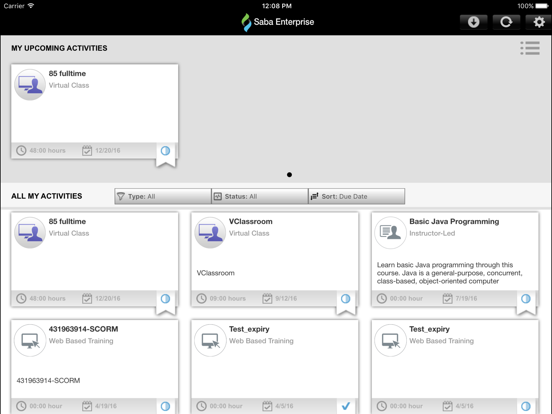This screenshot has width=552, height=414.
Task: Tap virtual class icon on VClassroom card
Action: (210, 233)
